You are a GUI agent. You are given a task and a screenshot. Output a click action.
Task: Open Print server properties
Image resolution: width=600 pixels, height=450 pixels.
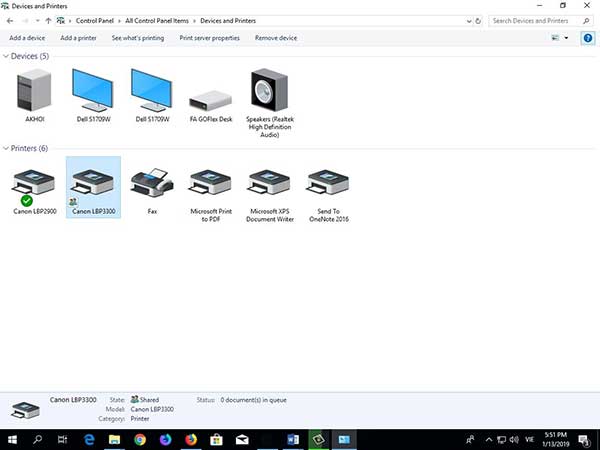click(x=210, y=38)
